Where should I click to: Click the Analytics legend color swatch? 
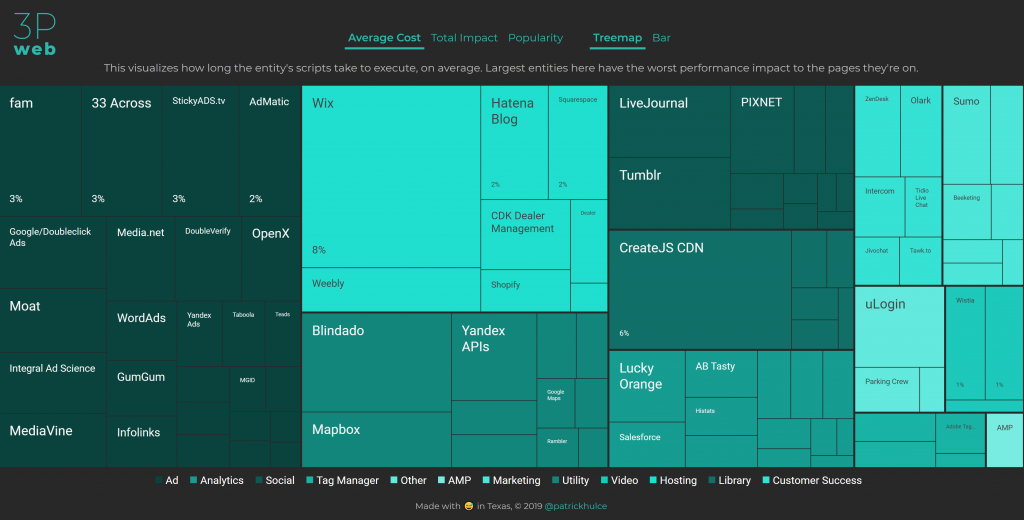(193, 480)
